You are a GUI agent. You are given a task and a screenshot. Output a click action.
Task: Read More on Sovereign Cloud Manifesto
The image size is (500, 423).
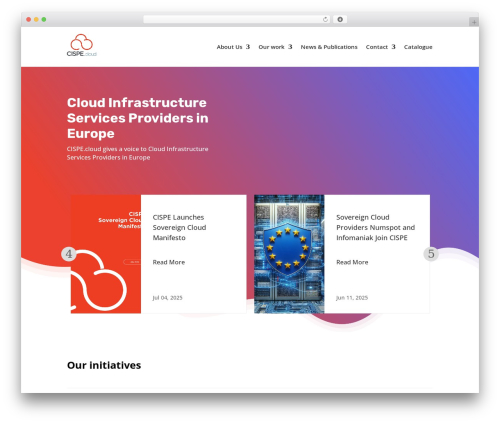tap(169, 262)
